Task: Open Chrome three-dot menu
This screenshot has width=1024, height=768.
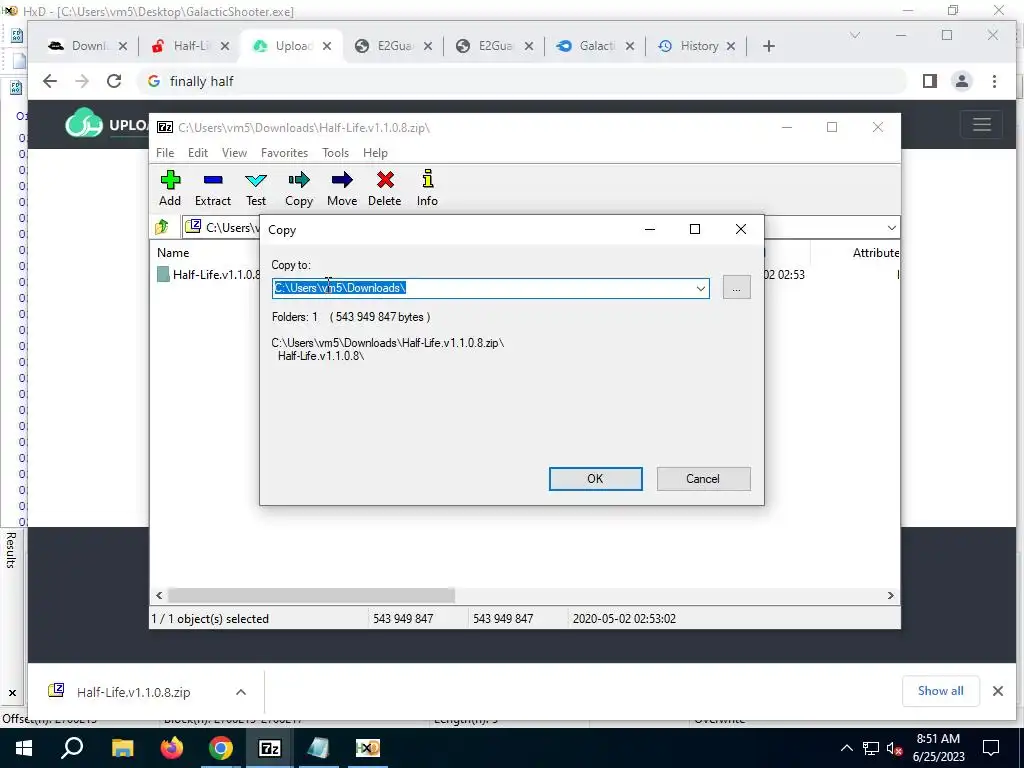Action: coord(994,81)
